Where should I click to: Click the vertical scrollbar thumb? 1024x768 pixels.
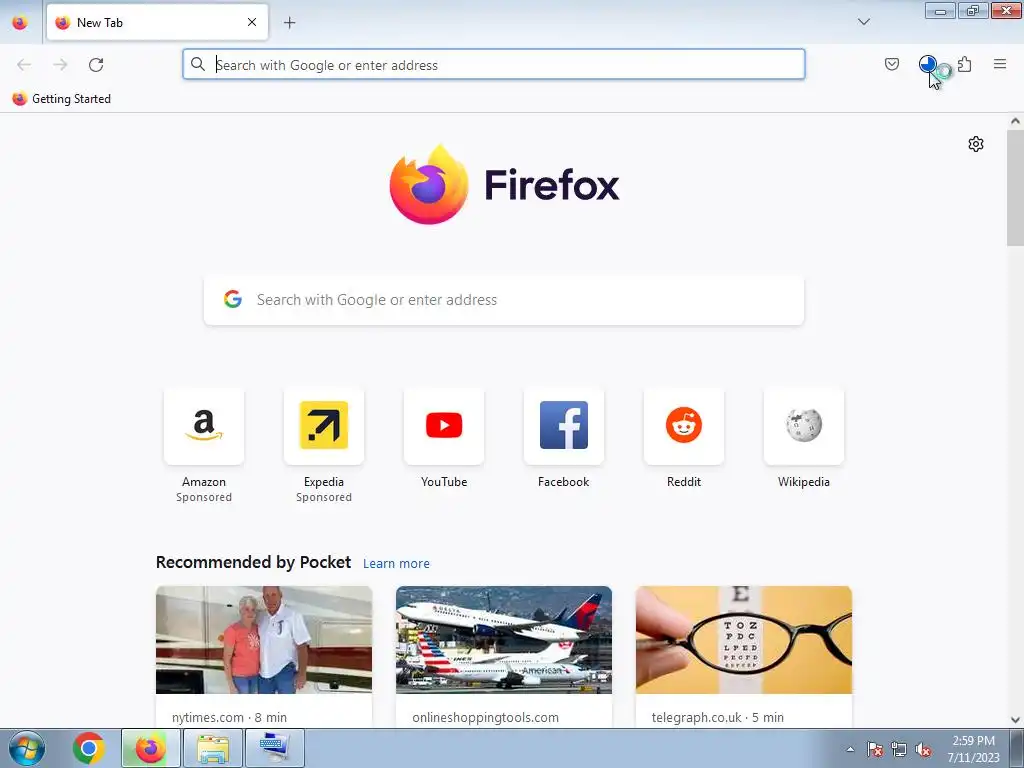pos(1015,187)
